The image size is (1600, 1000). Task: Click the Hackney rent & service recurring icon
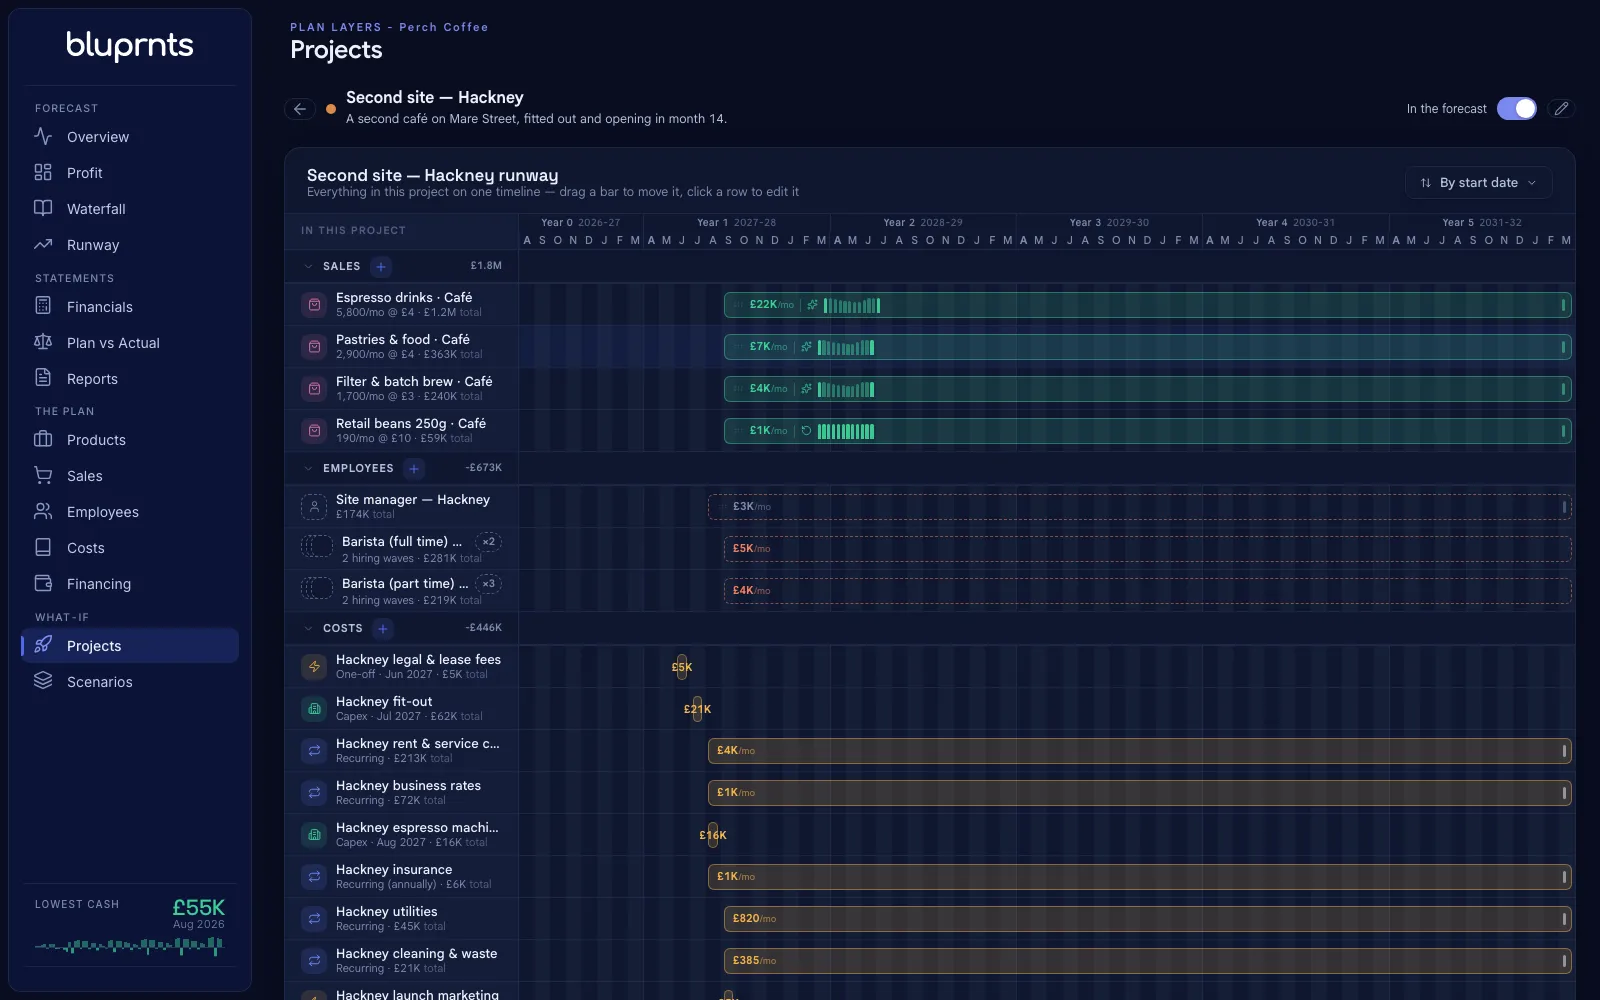(x=314, y=751)
